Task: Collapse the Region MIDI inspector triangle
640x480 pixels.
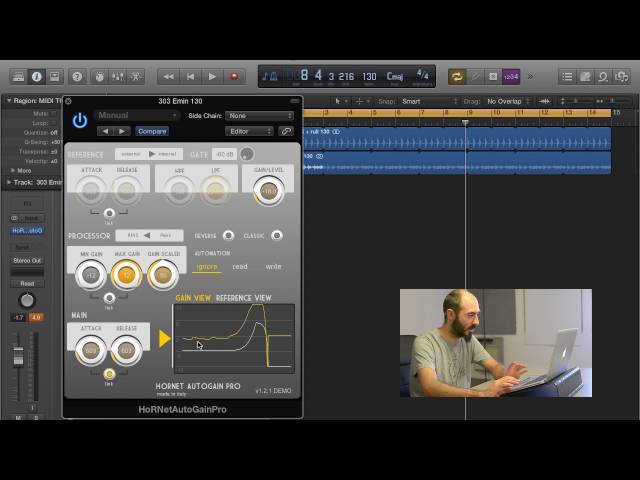Action: coord(9,100)
